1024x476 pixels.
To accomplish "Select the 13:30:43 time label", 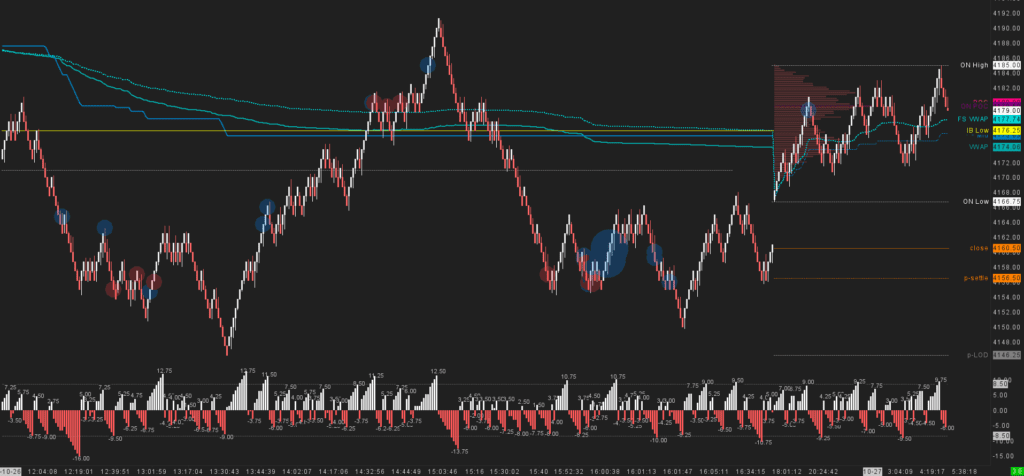I will (227, 471).
